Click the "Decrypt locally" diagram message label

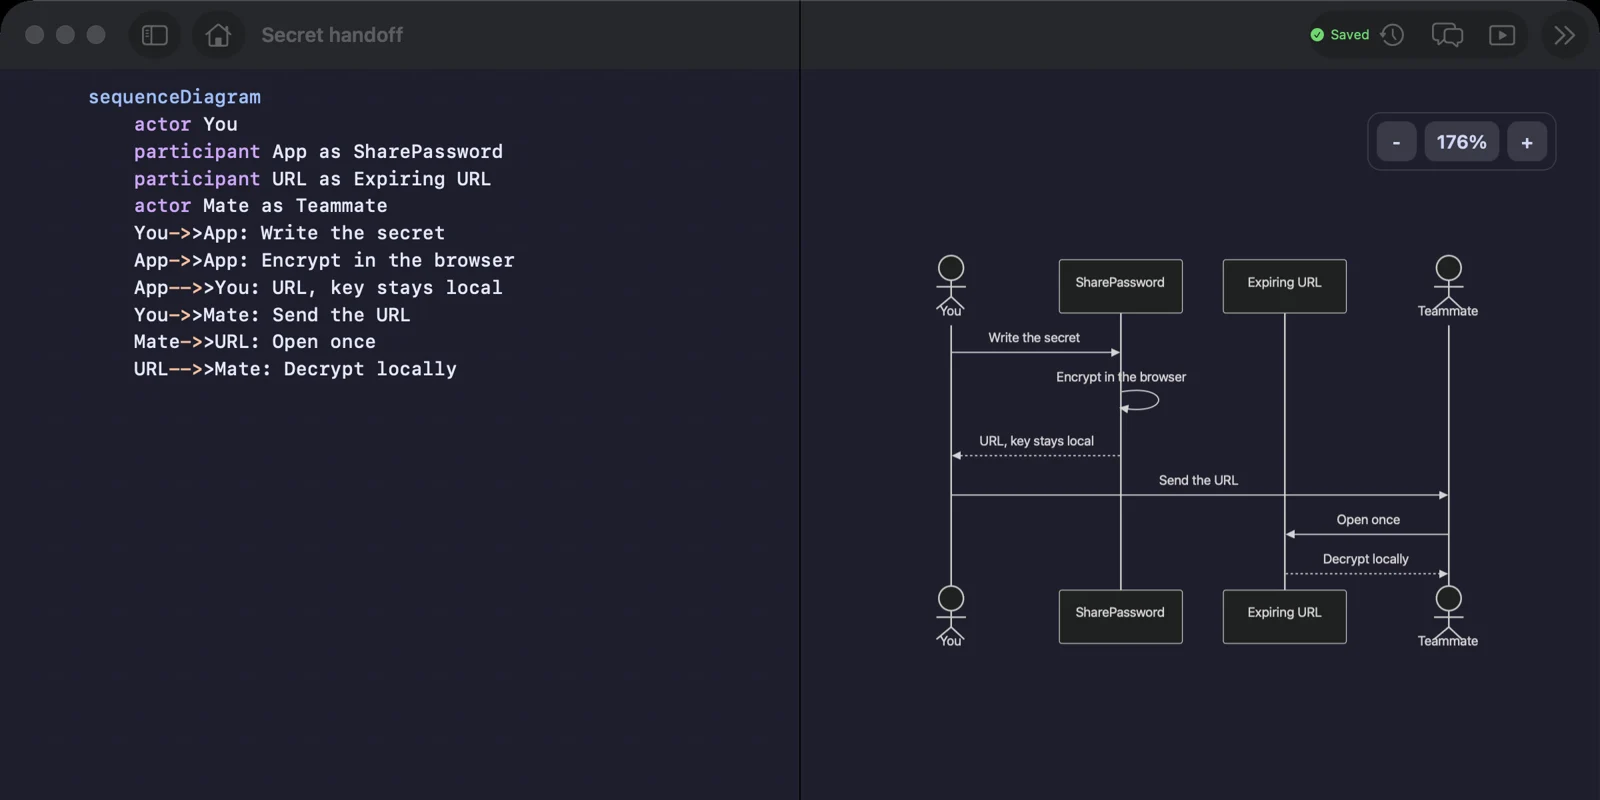pyautogui.click(x=1365, y=559)
